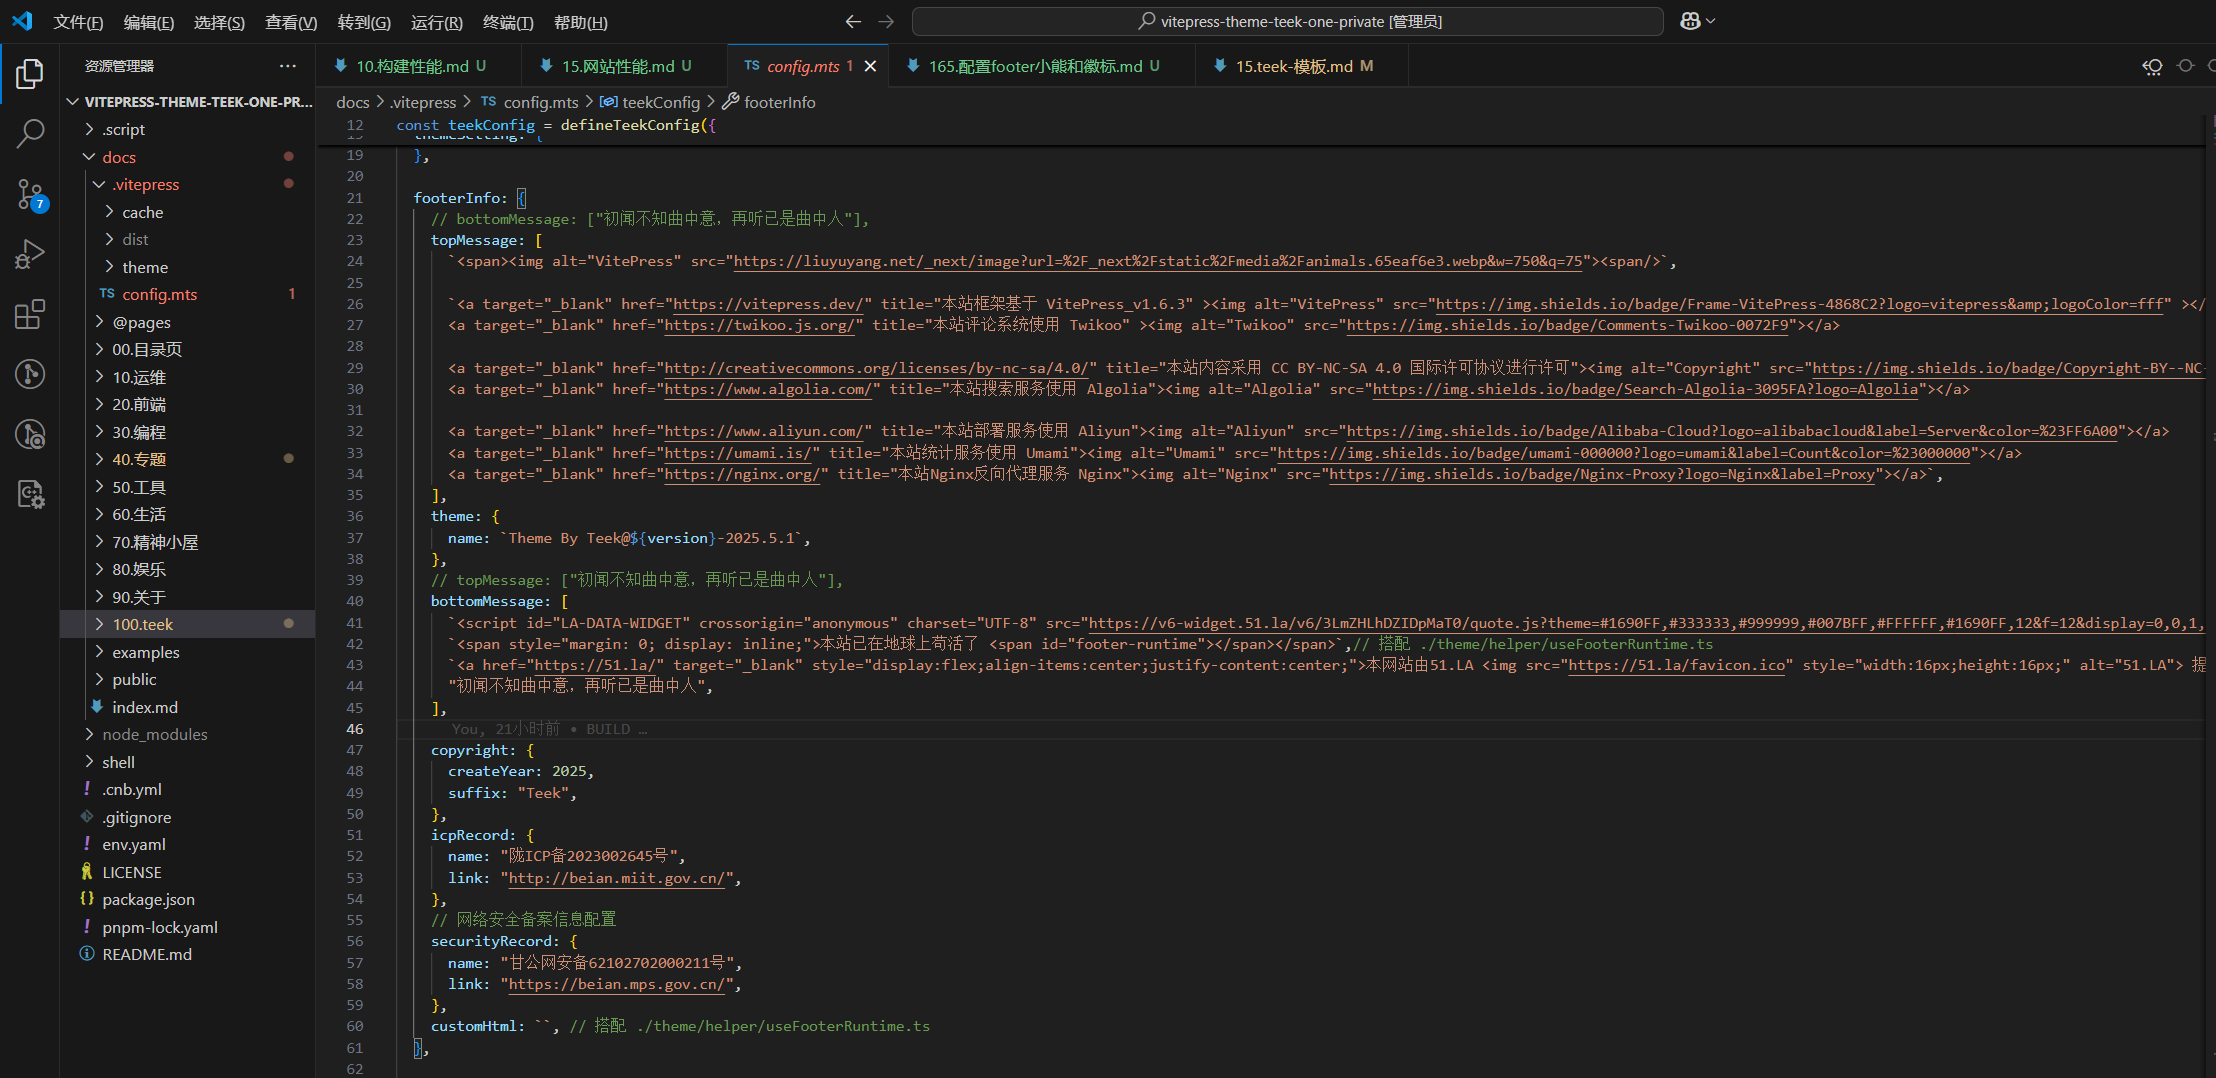The image size is (2216, 1078).
Task: Open the 查看(V) menu
Action: click(x=291, y=22)
